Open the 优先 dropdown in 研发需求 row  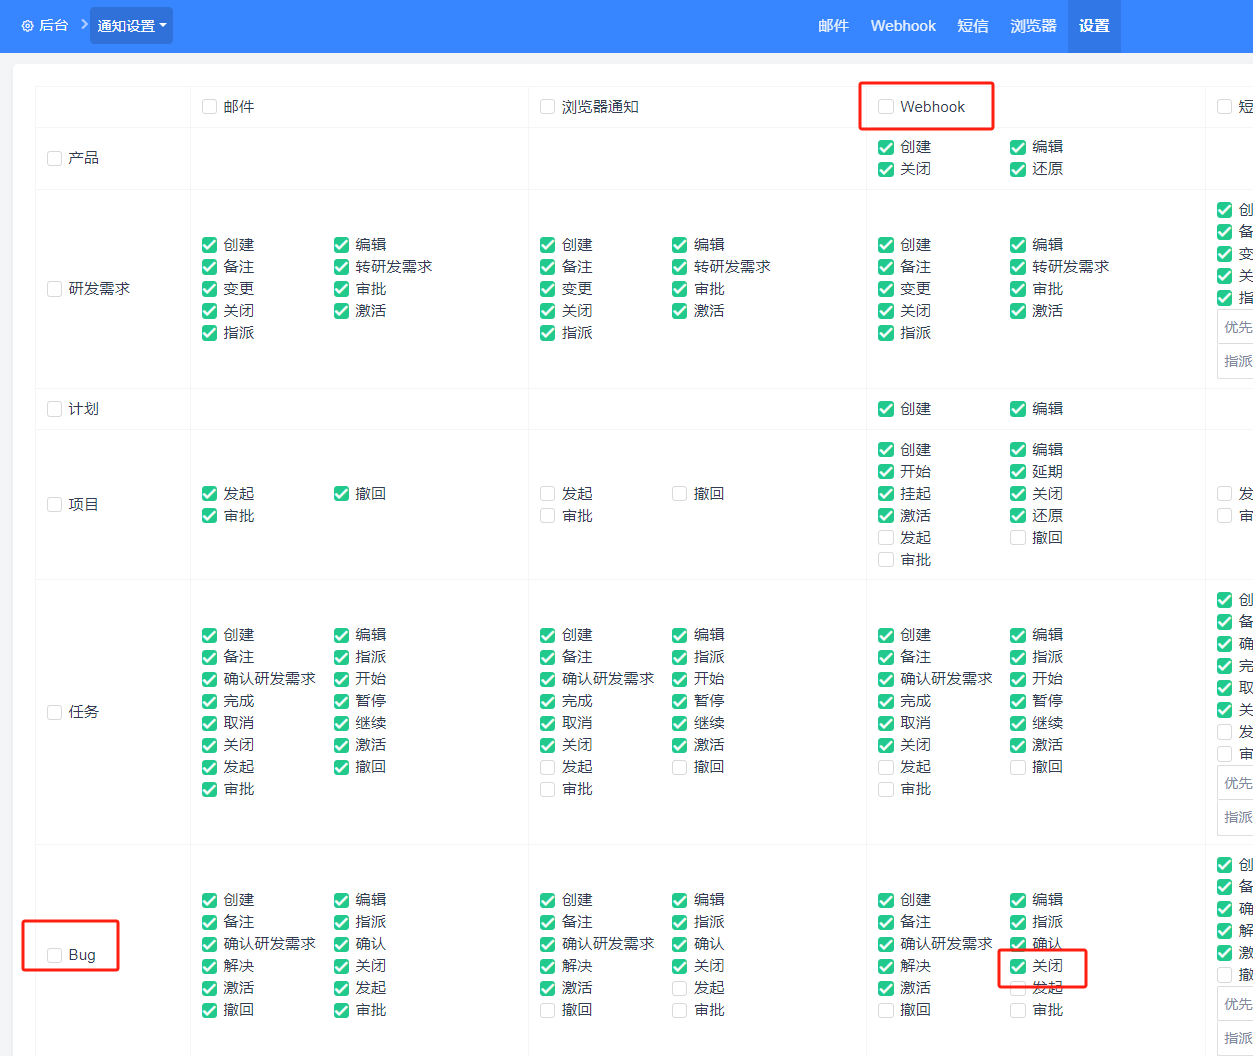click(x=1236, y=327)
